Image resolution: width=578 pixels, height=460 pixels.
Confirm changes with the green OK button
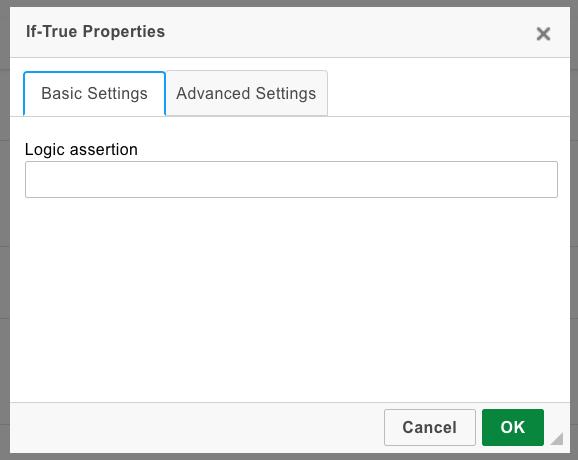pos(513,427)
